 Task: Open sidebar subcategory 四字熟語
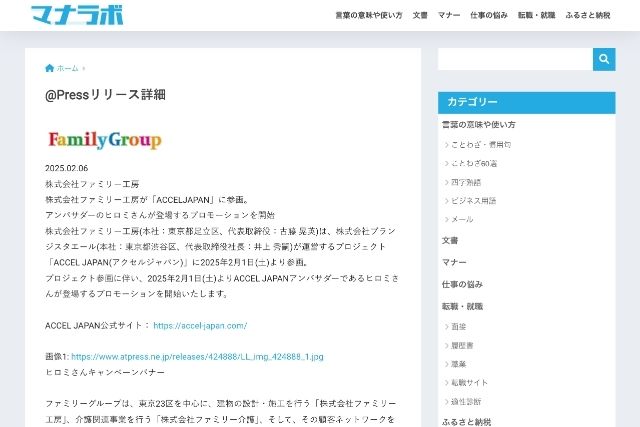(466, 182)
